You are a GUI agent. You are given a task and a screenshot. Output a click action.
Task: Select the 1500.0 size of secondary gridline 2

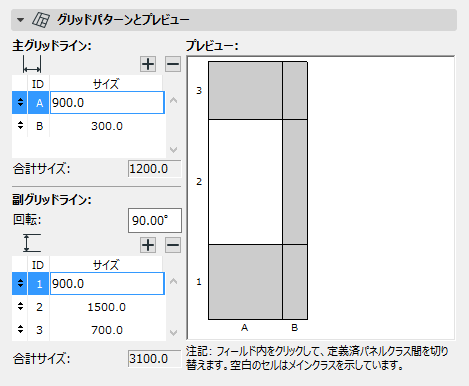107,307
